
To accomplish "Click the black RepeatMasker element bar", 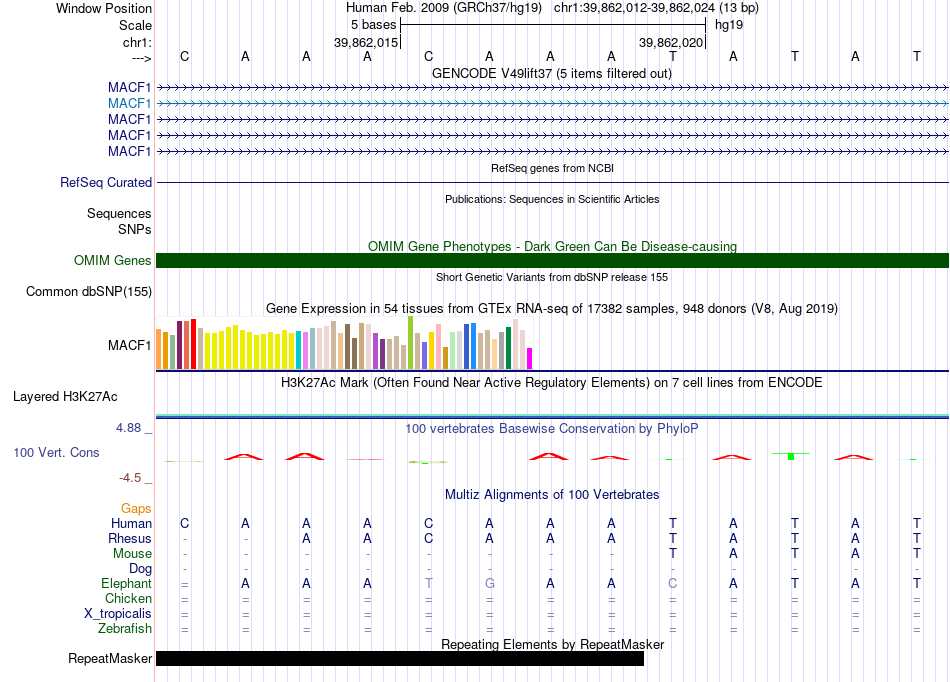I will 400,658.
